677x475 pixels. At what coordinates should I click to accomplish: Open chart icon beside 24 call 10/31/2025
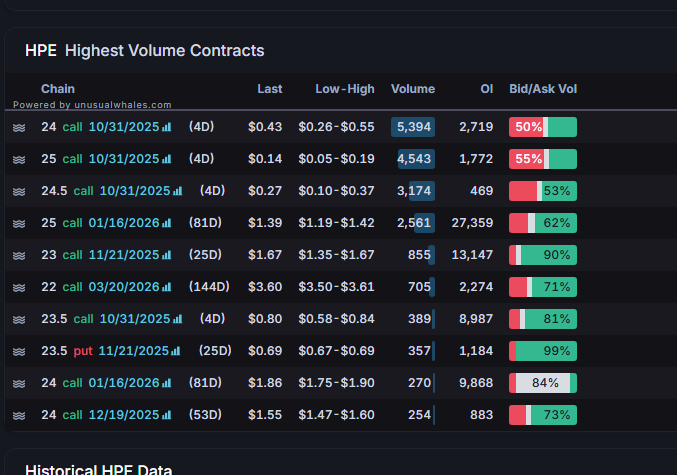click(x=167, y=127)
